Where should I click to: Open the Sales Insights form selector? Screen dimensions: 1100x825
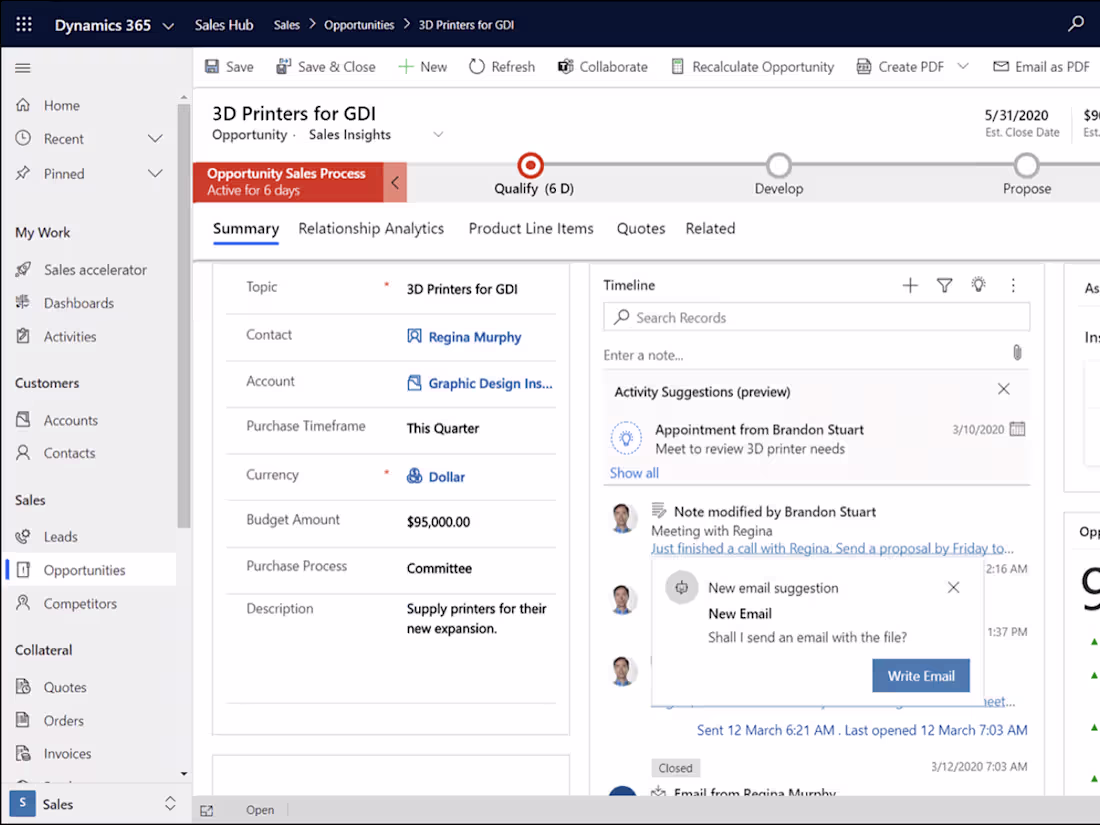click(438, 134)
